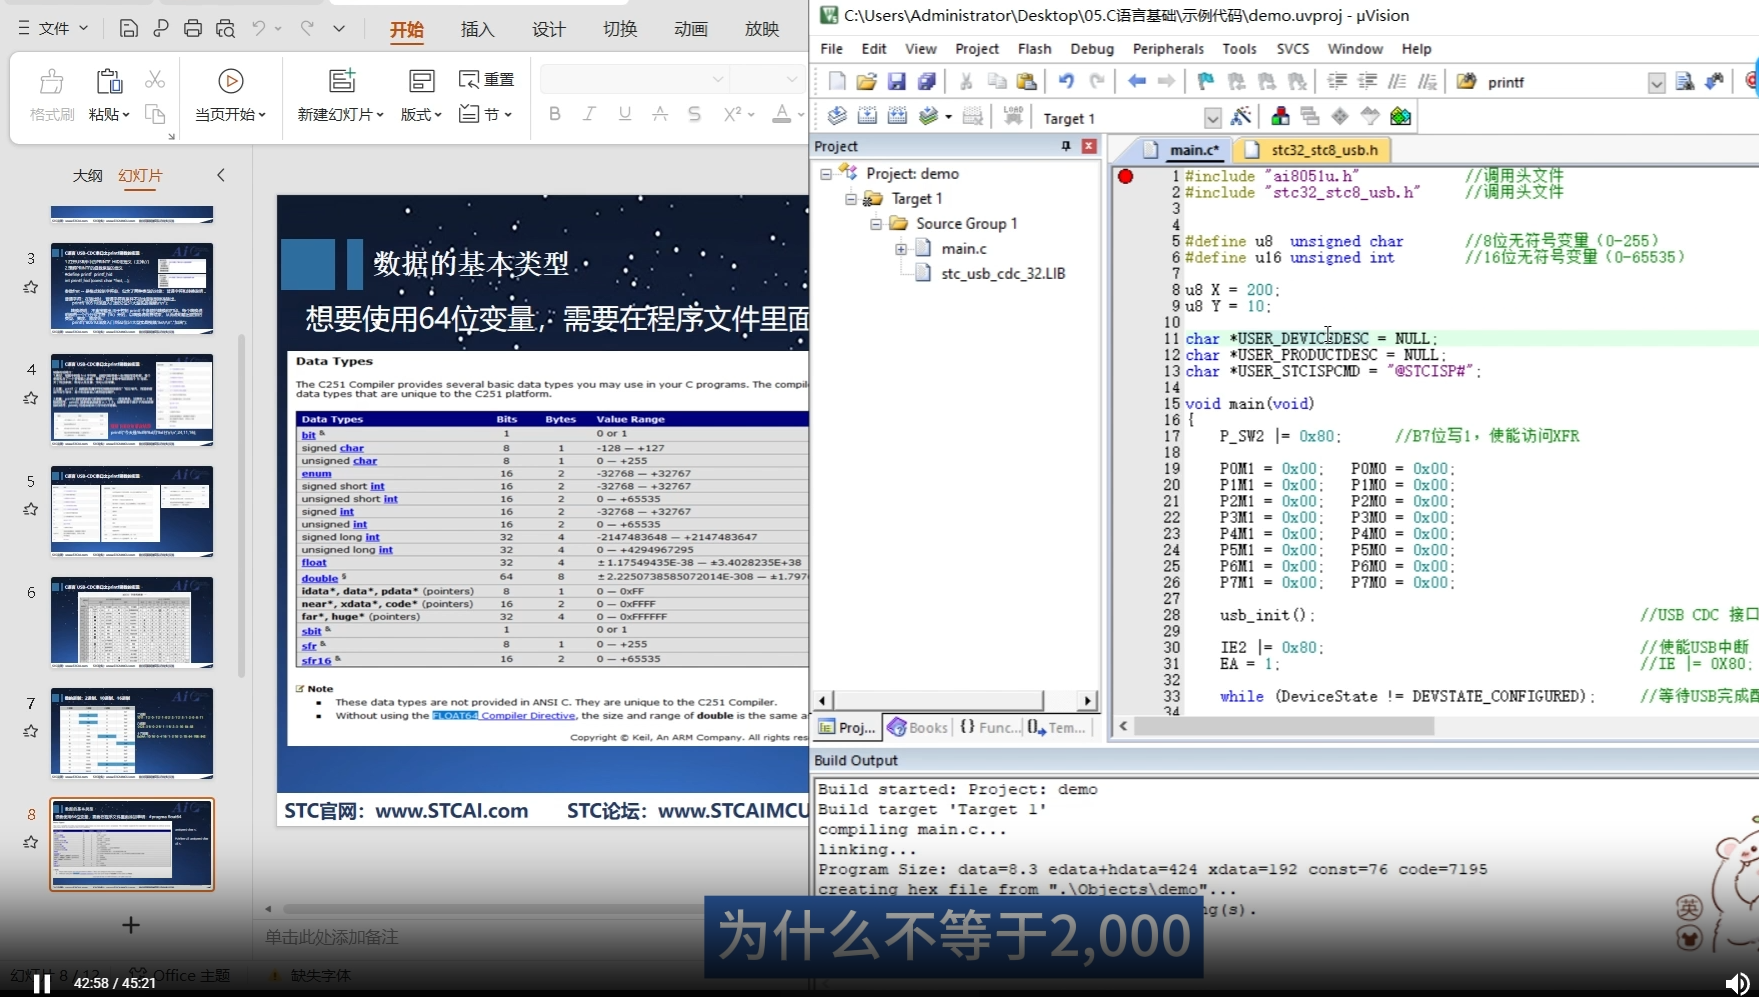Insert a bookmark with the flag icon
Image resolution: width=1759 pixels, height=997 pixels.
pyautogui.click(x=1206, y=82)
